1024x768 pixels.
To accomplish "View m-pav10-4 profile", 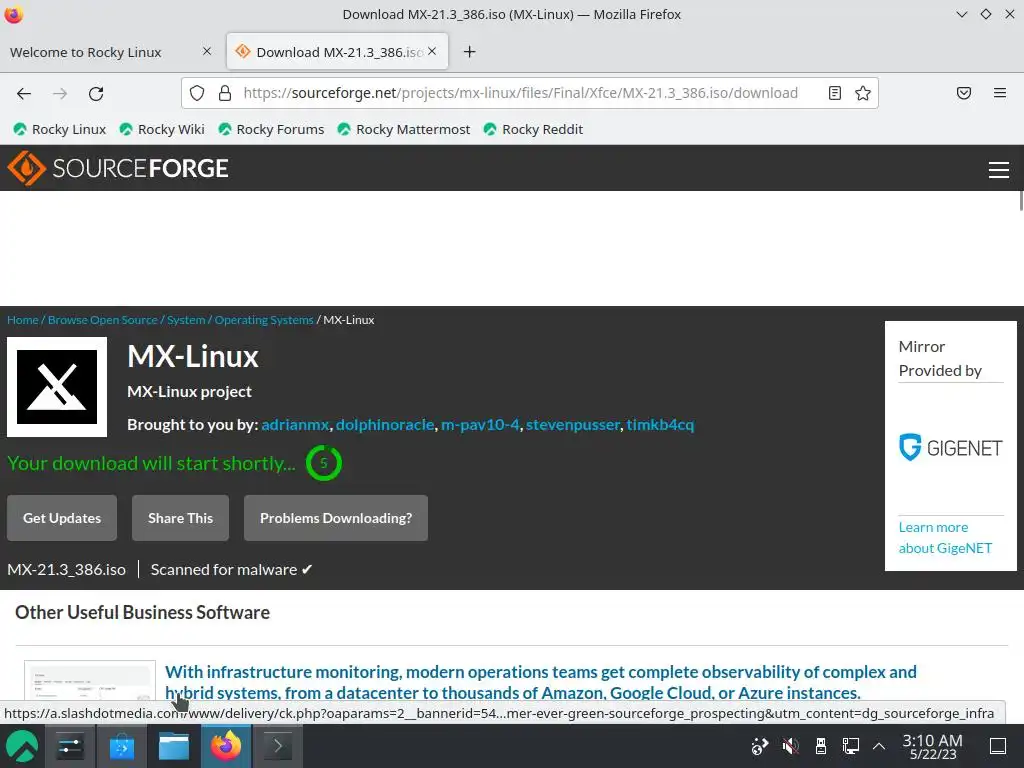I will [480, 424].
